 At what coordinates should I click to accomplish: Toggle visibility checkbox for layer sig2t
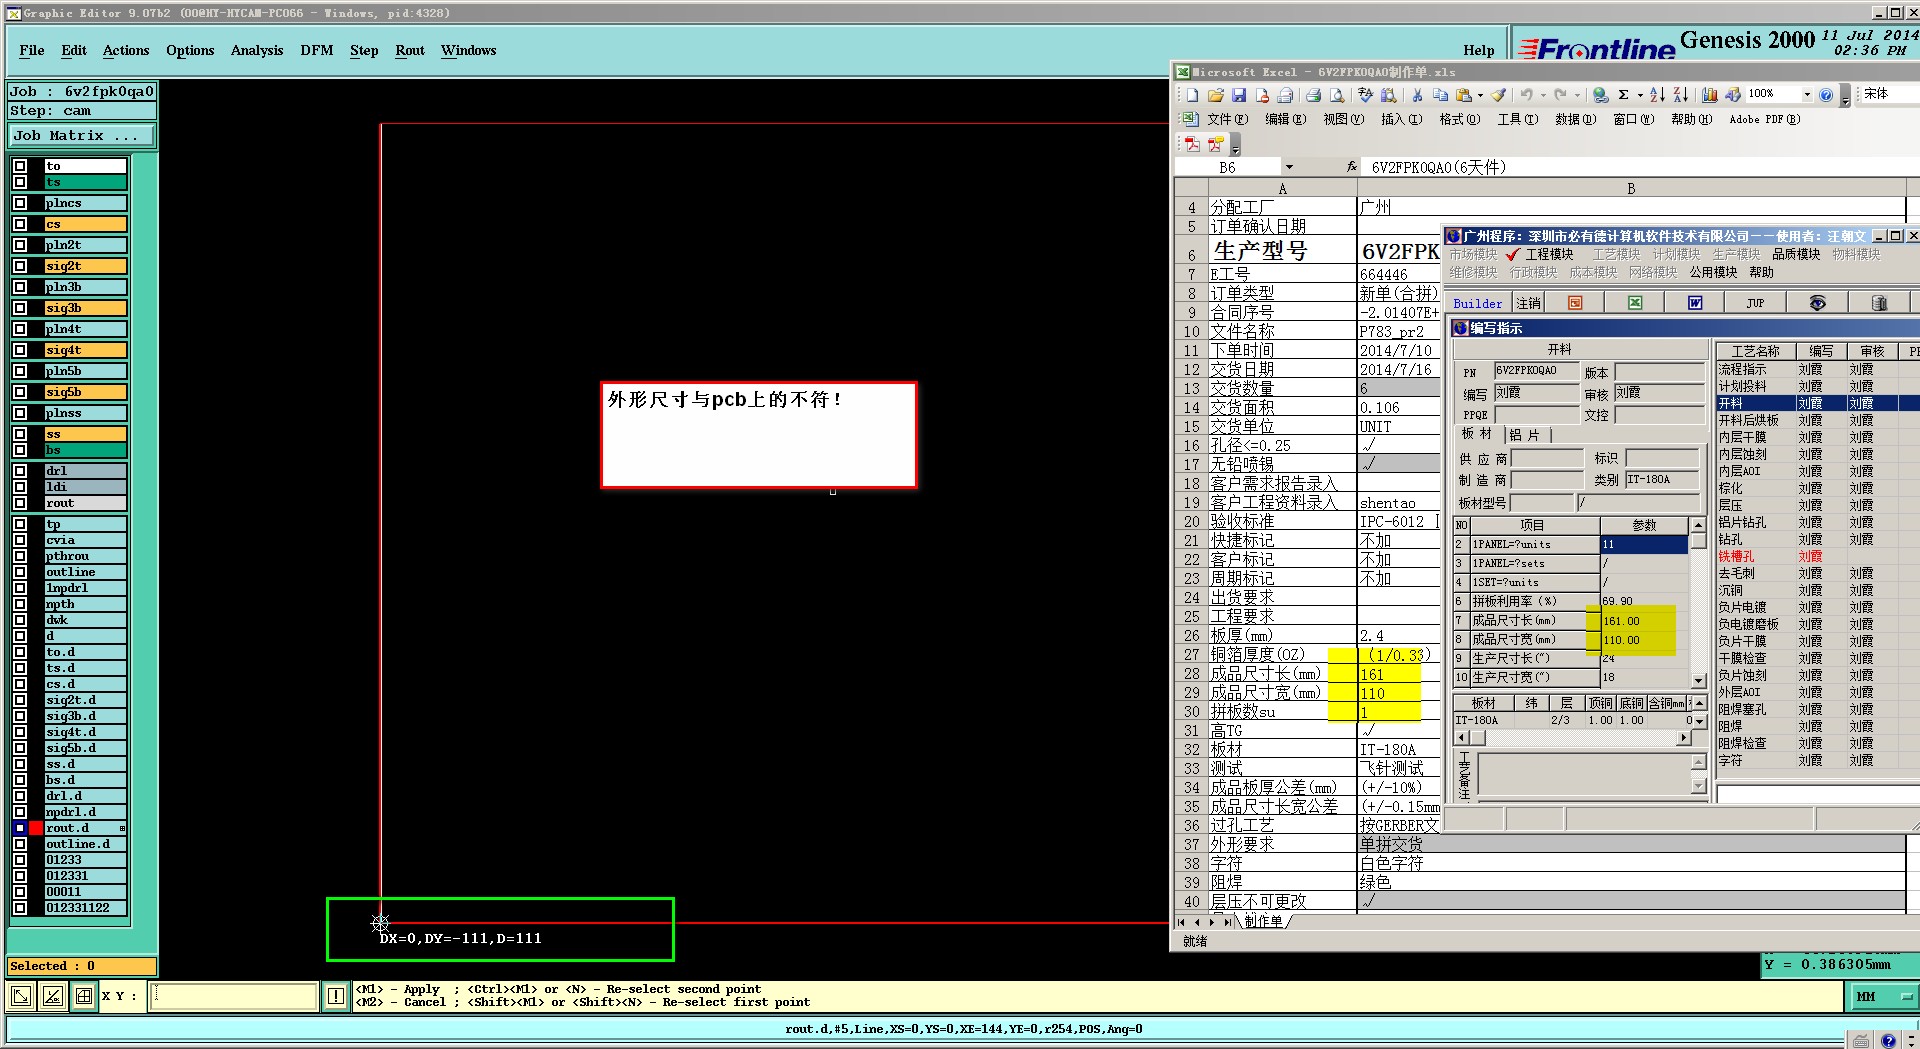coord(20,266)
